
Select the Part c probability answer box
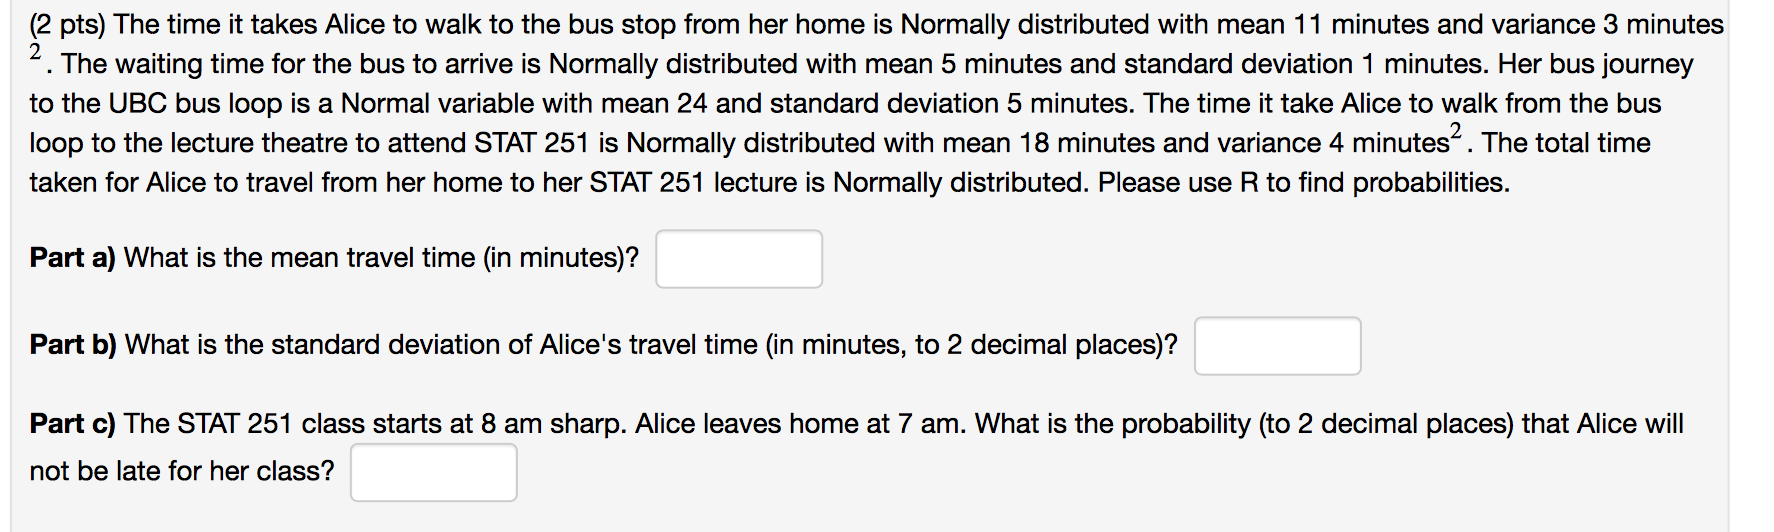coord(434,472)
